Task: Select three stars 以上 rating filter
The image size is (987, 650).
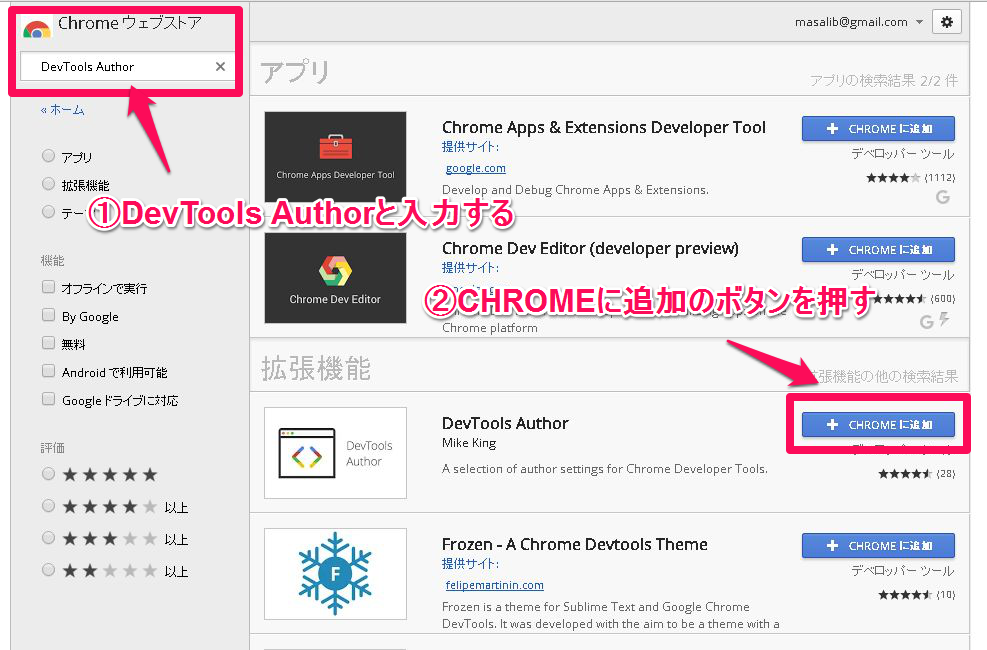Action: [x=48, y=537]
